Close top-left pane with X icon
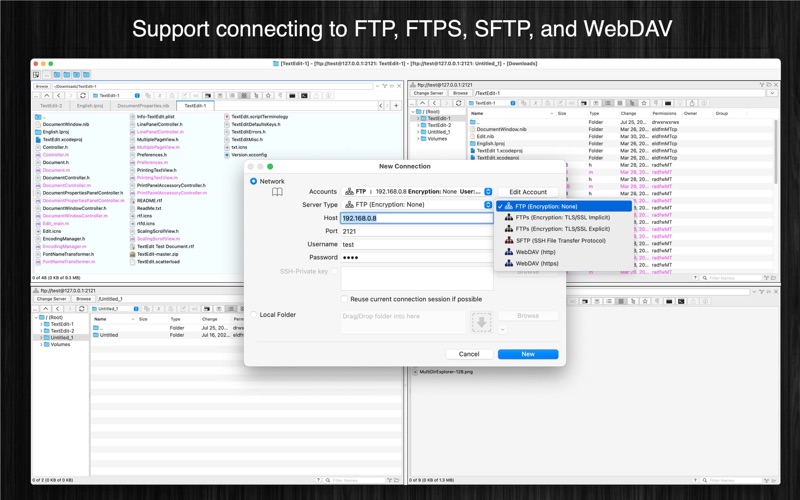800x500 pixels. coord(399,86)
